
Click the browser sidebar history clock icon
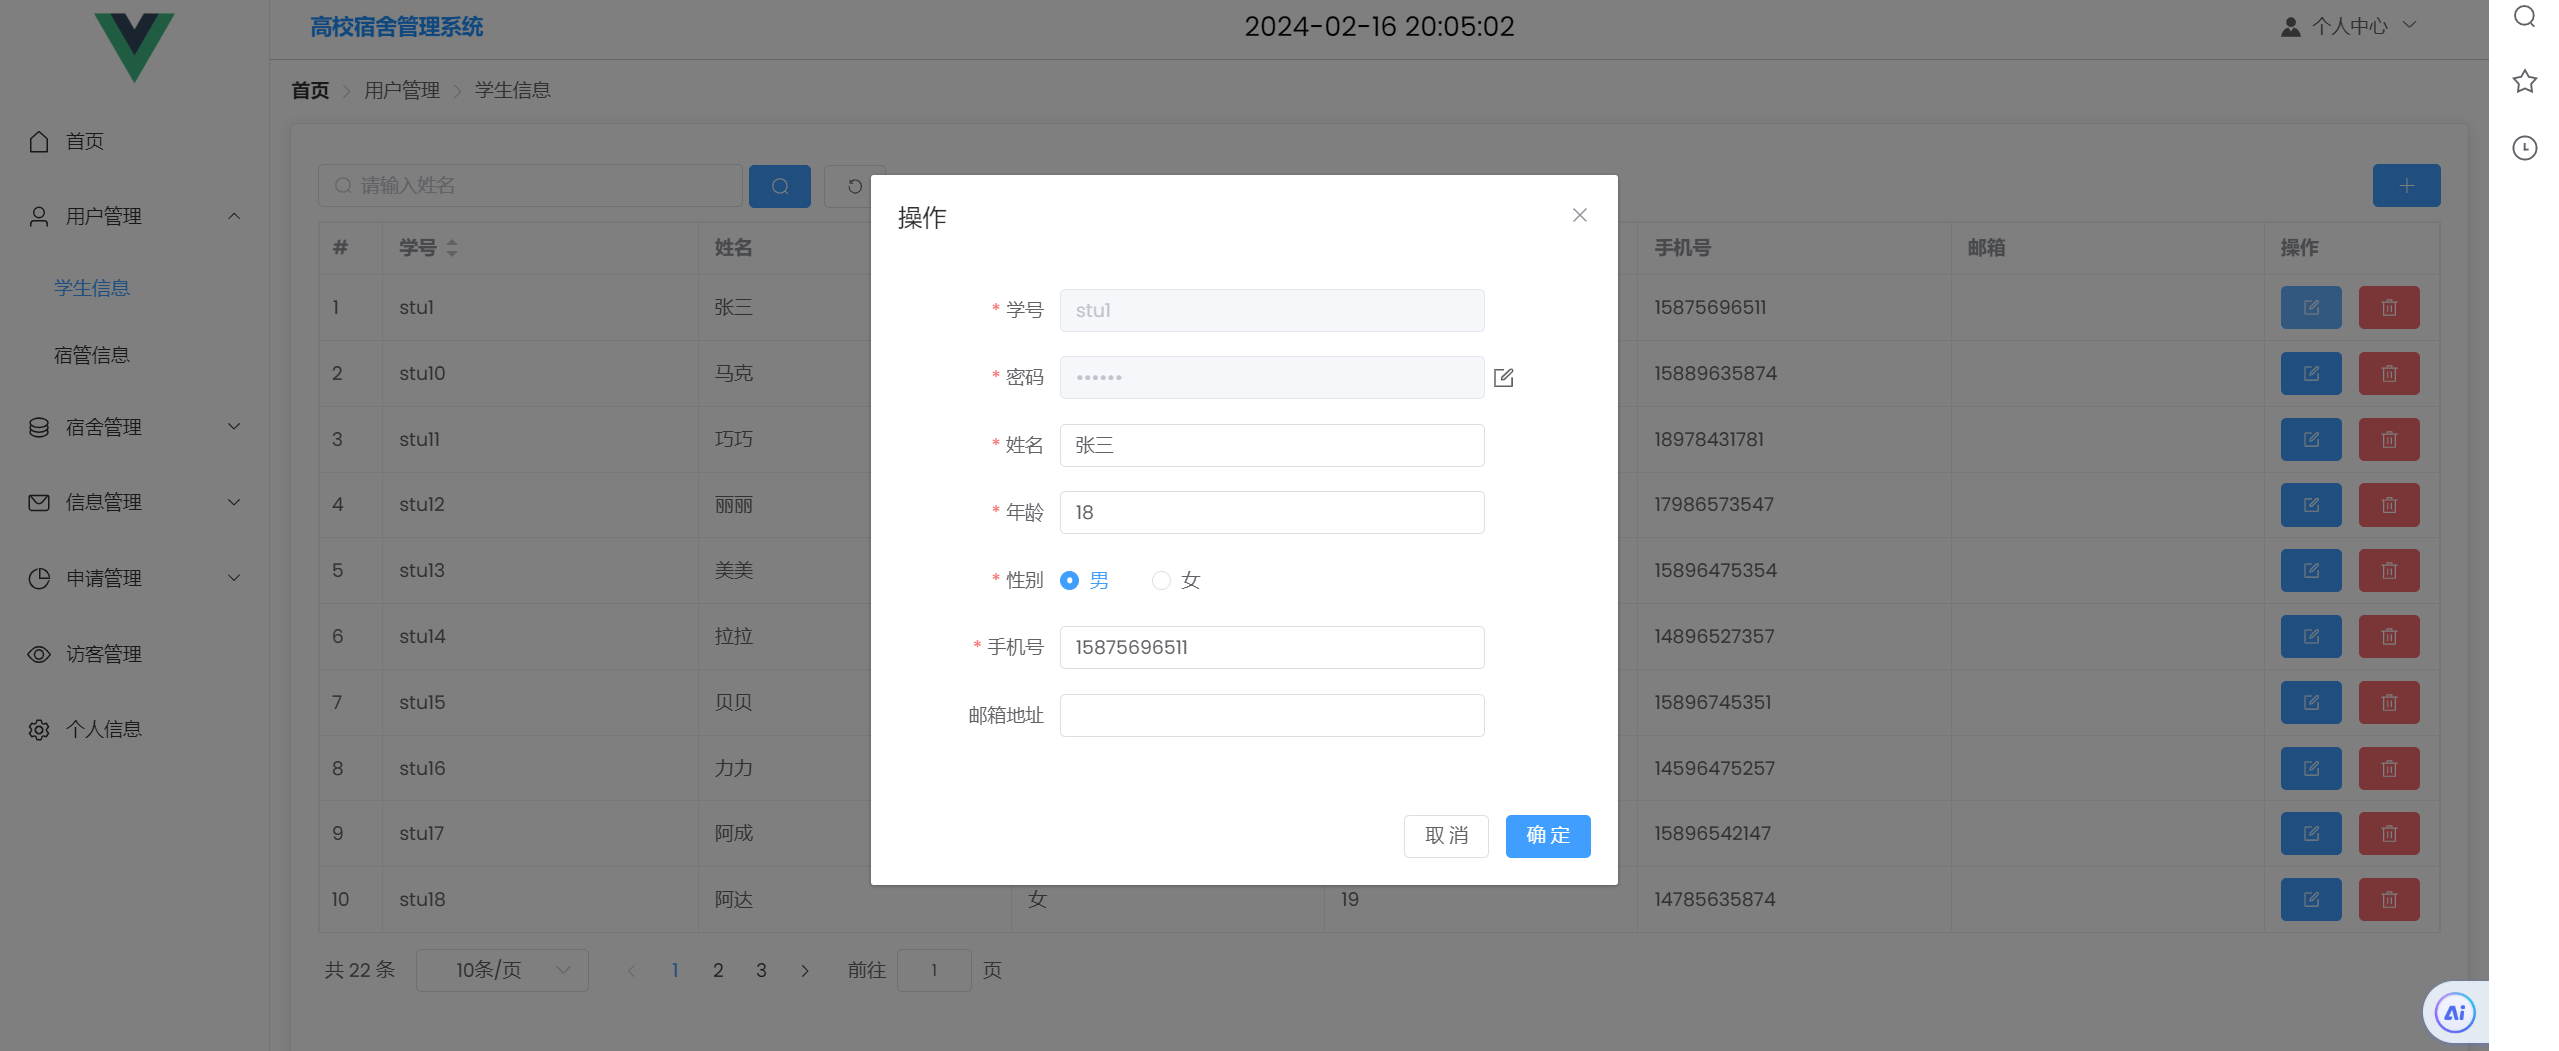[2524, 148]
